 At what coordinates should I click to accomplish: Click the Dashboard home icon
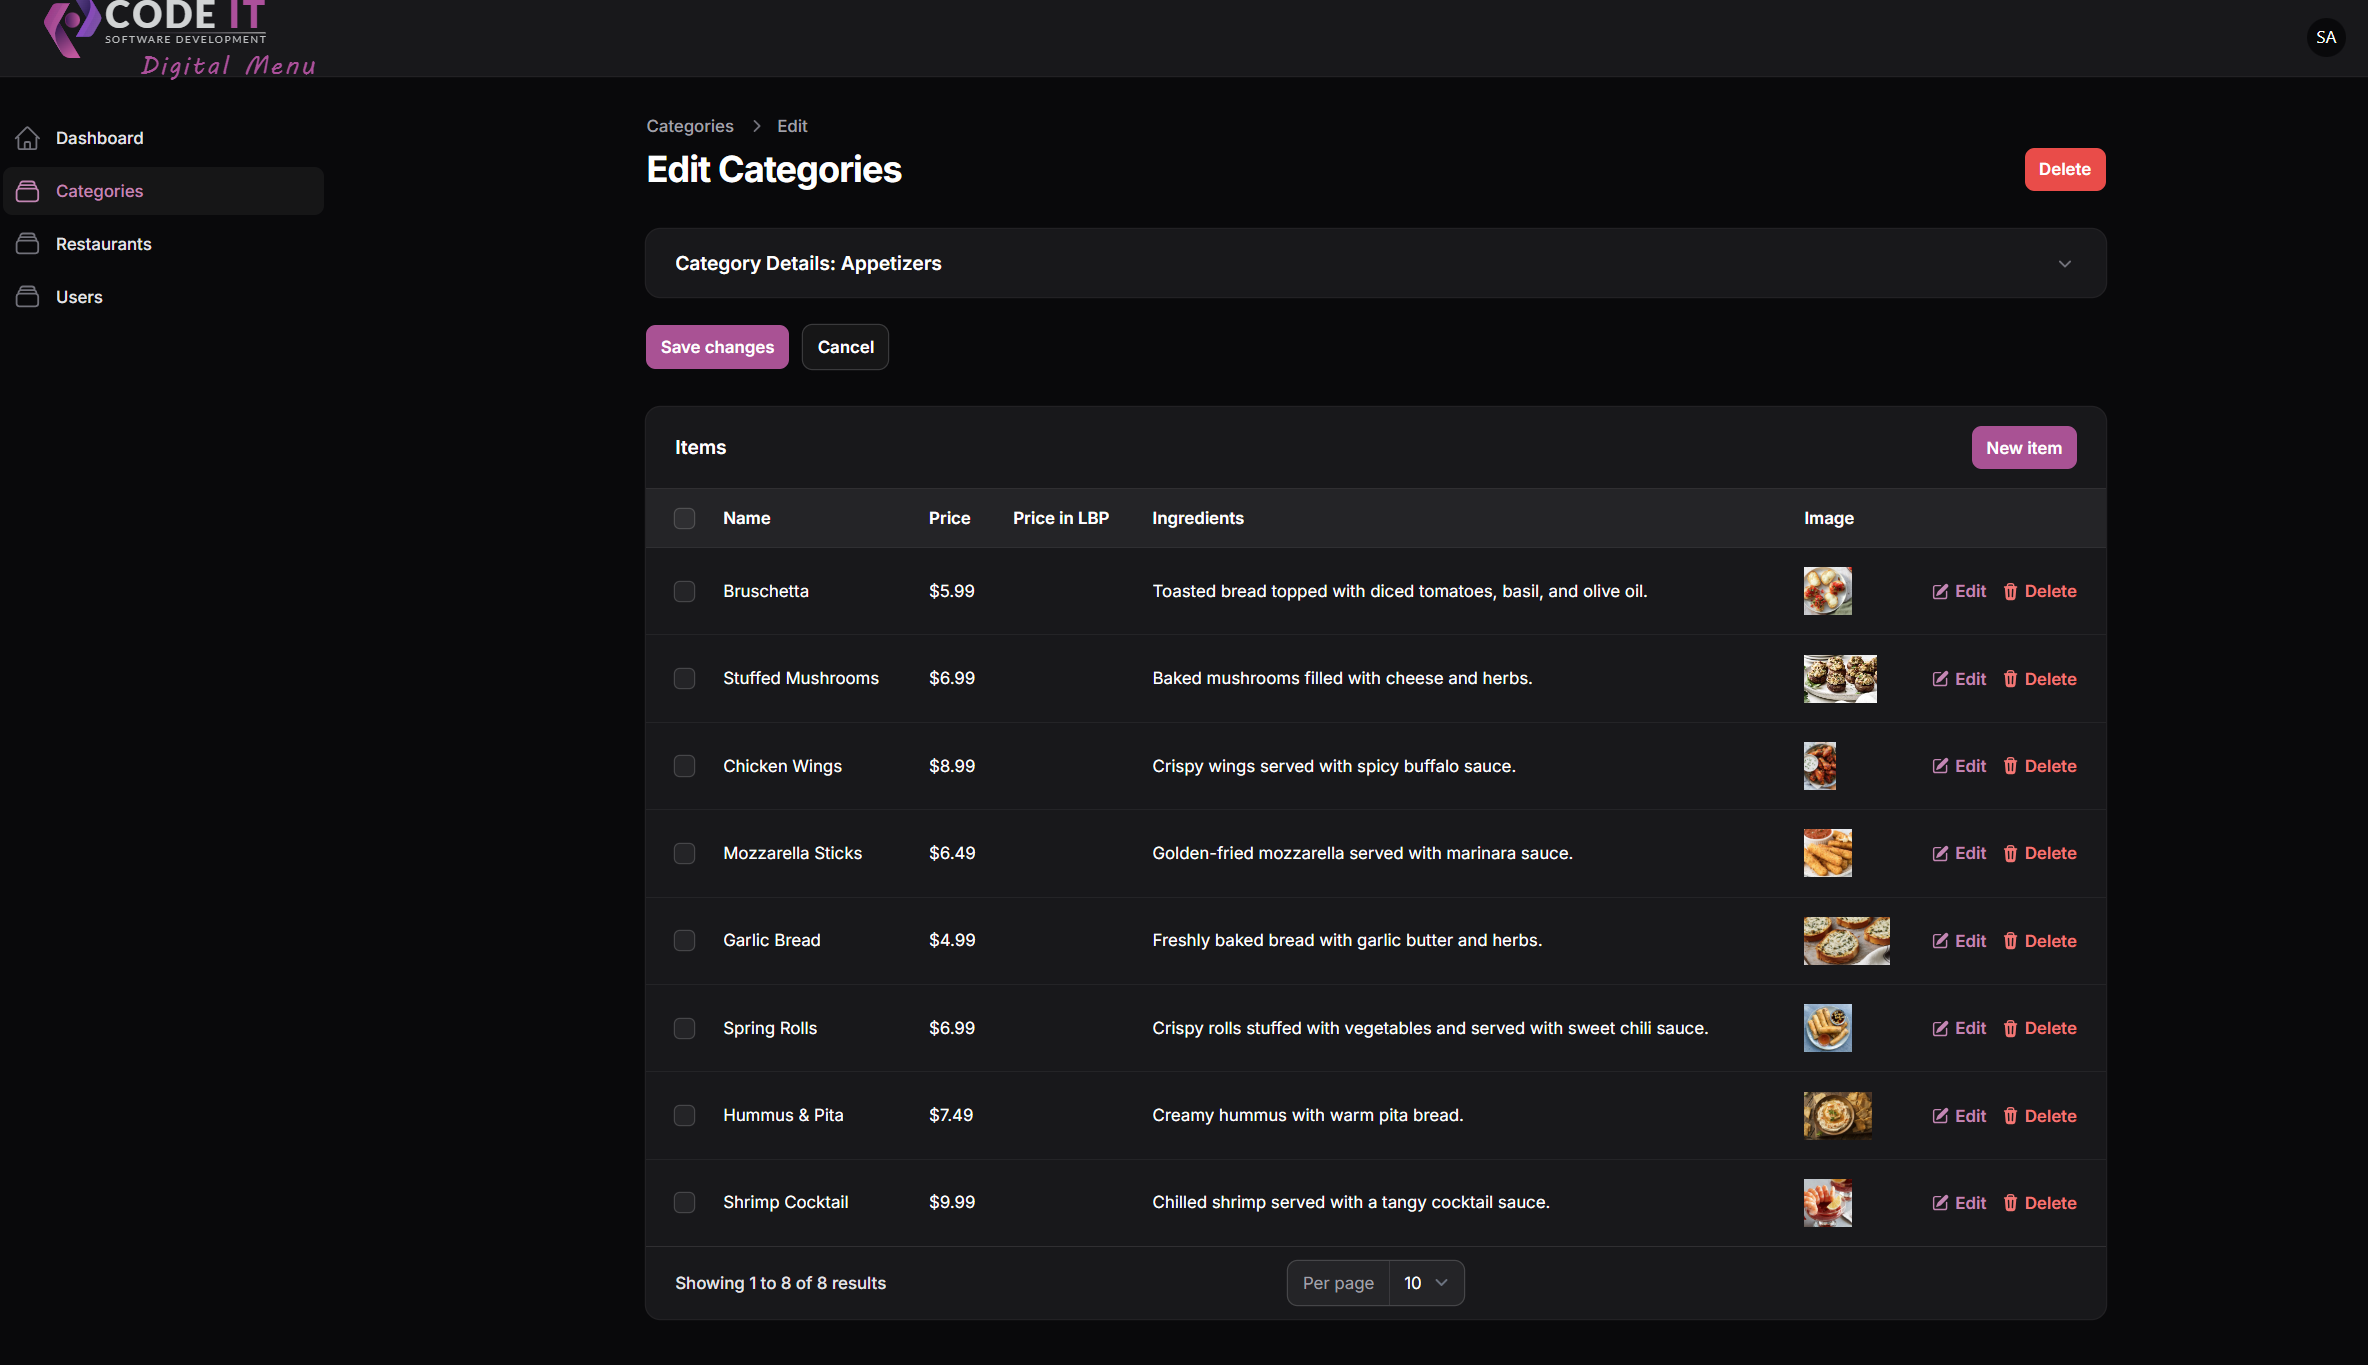point(28,138)
